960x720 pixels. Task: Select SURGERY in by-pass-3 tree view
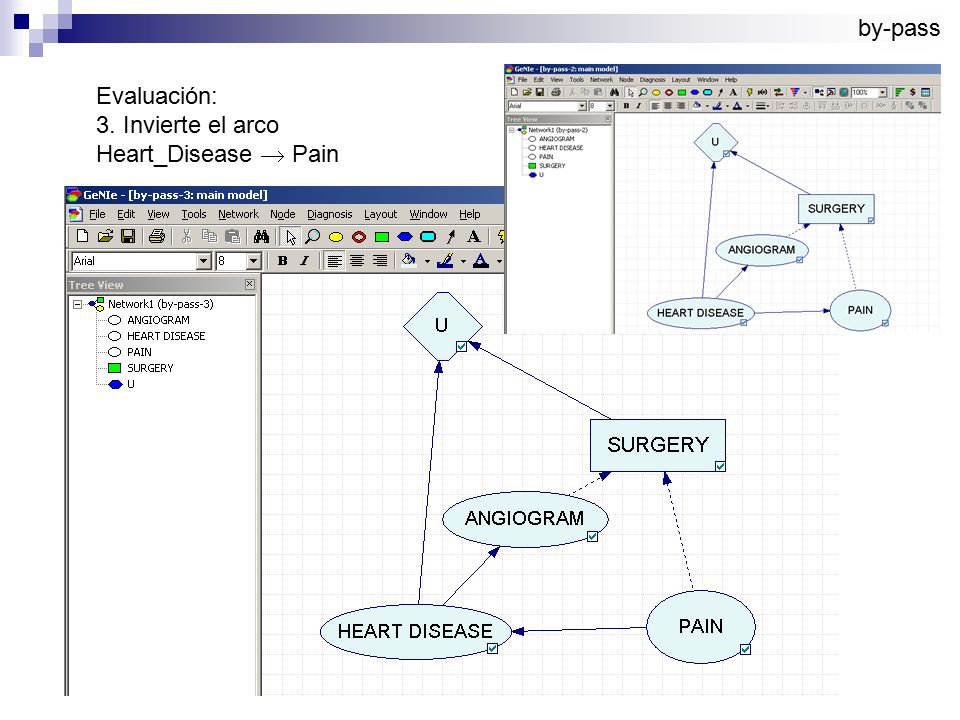tap(150, 368)
